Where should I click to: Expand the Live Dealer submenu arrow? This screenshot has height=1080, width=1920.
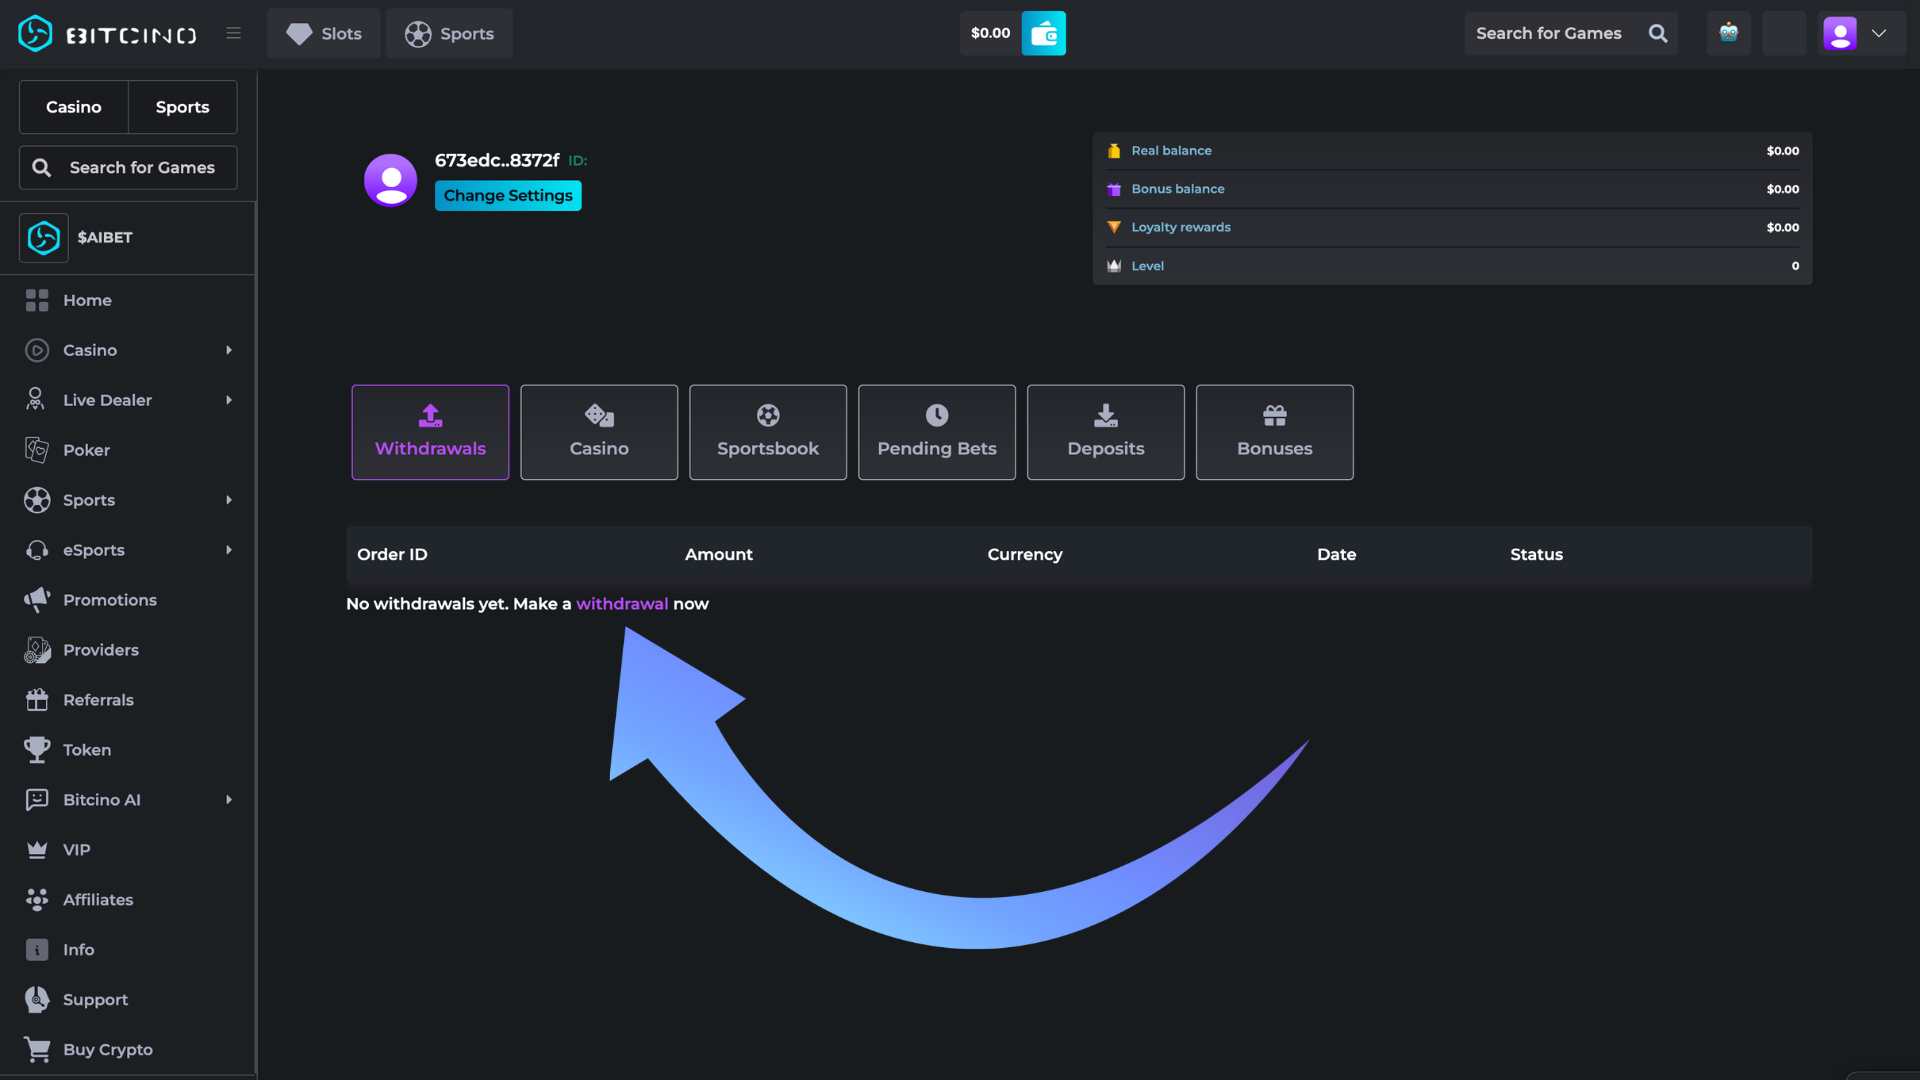tap(229, 400)
